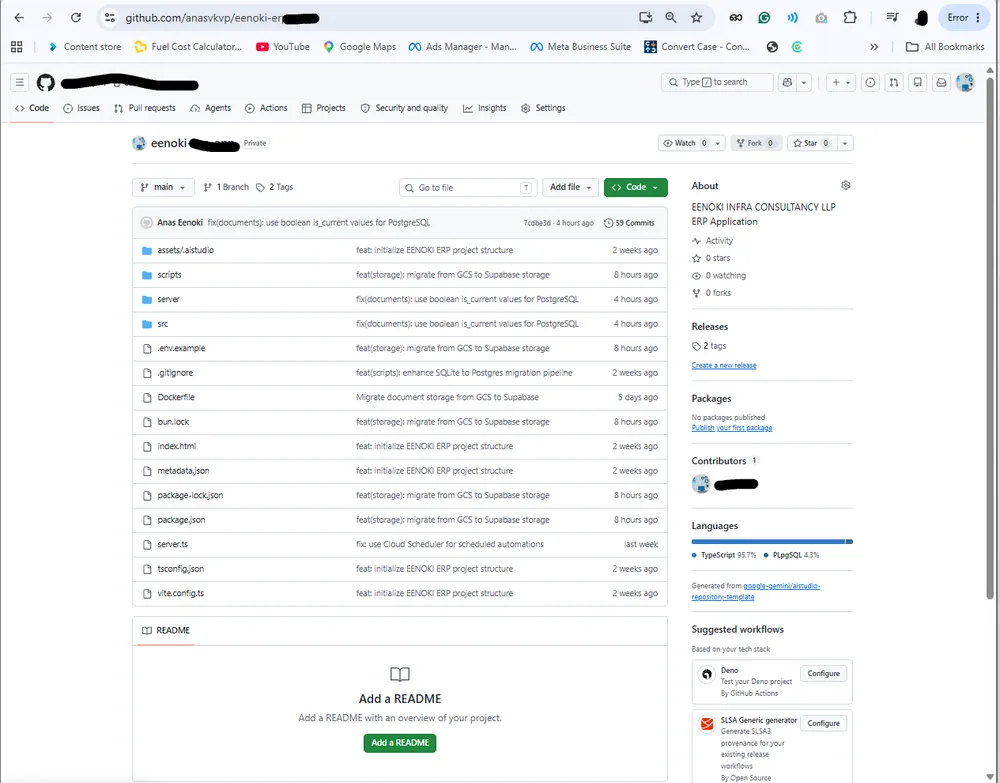Open the browser extensions puzzle icon

tap(850, 18)
